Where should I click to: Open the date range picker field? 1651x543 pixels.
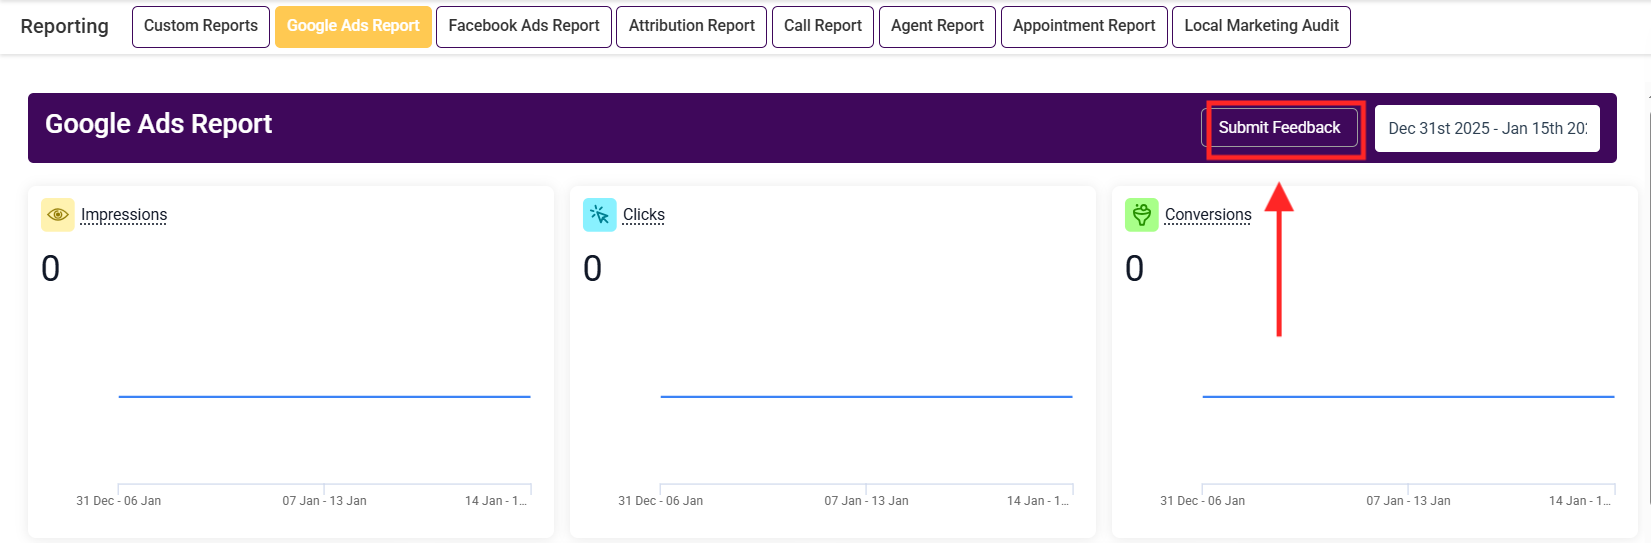[x=1487, y=128]
